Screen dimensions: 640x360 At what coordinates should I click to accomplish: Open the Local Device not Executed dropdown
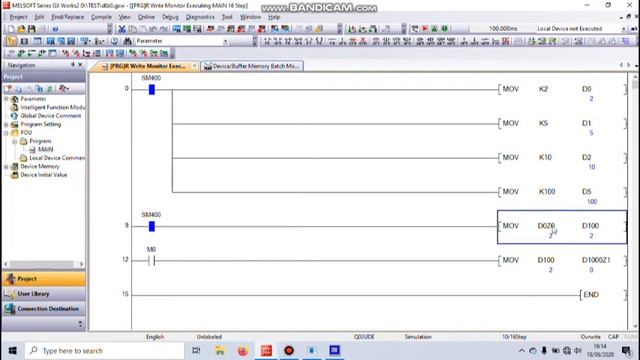click(623, 29)
